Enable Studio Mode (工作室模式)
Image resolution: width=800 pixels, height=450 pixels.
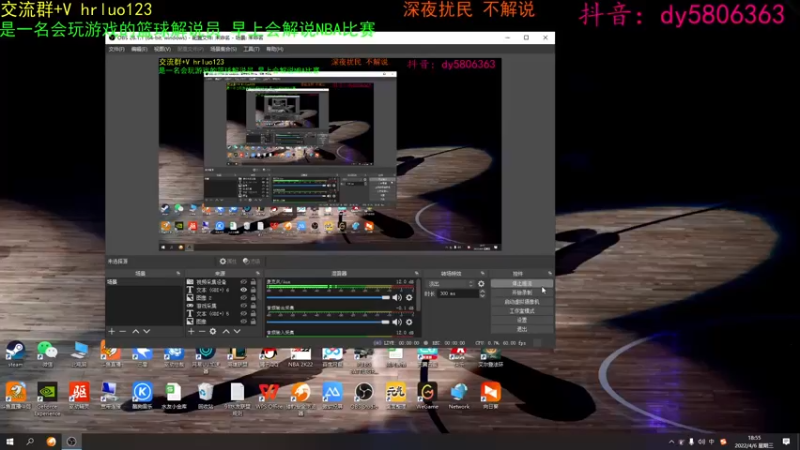[521, 311]
